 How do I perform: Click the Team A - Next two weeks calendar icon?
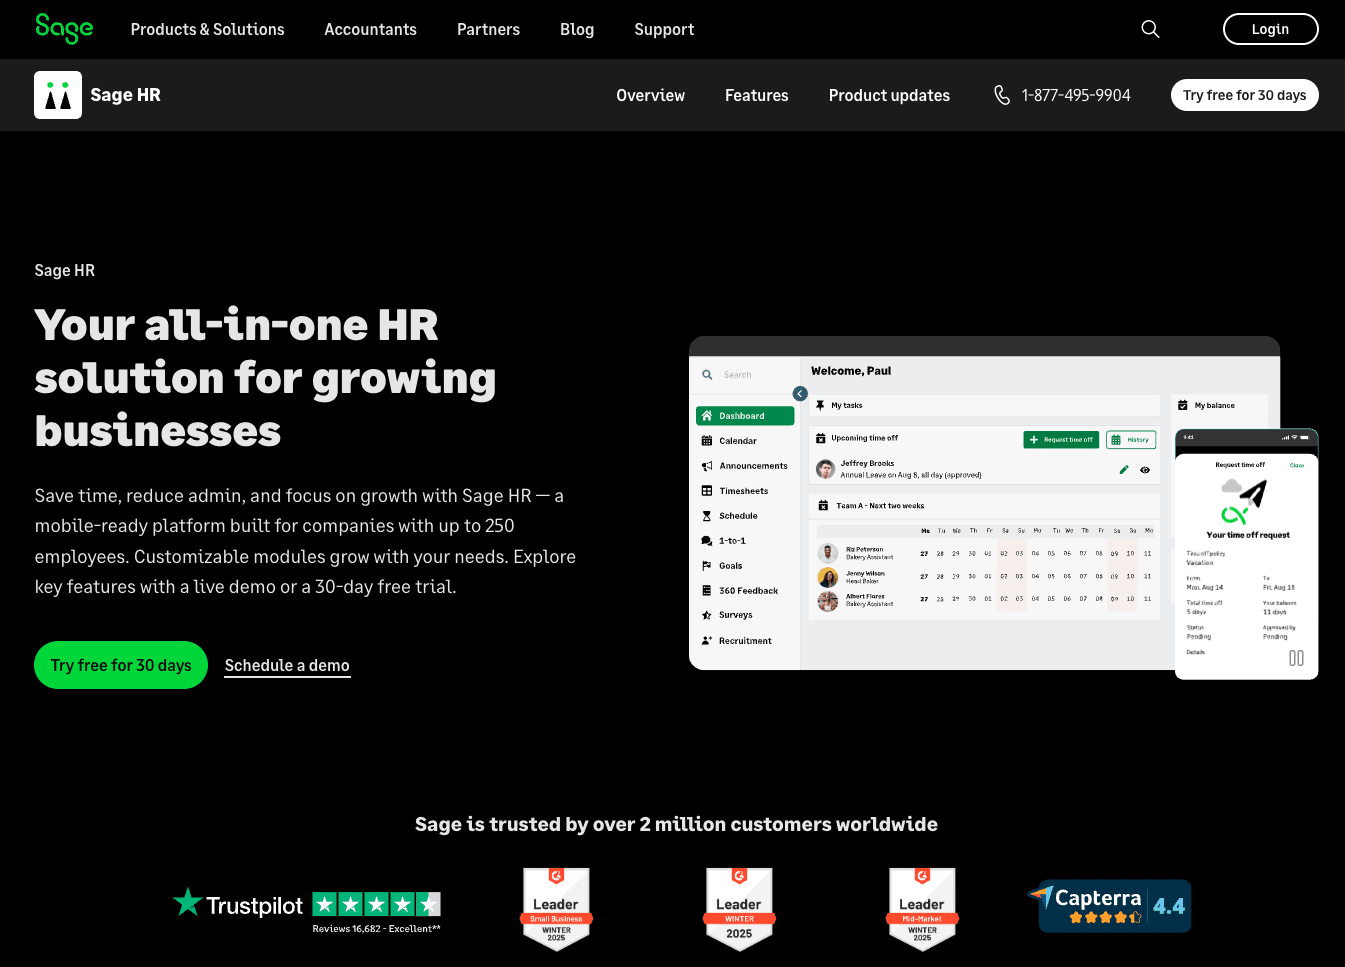coord(824,505)
